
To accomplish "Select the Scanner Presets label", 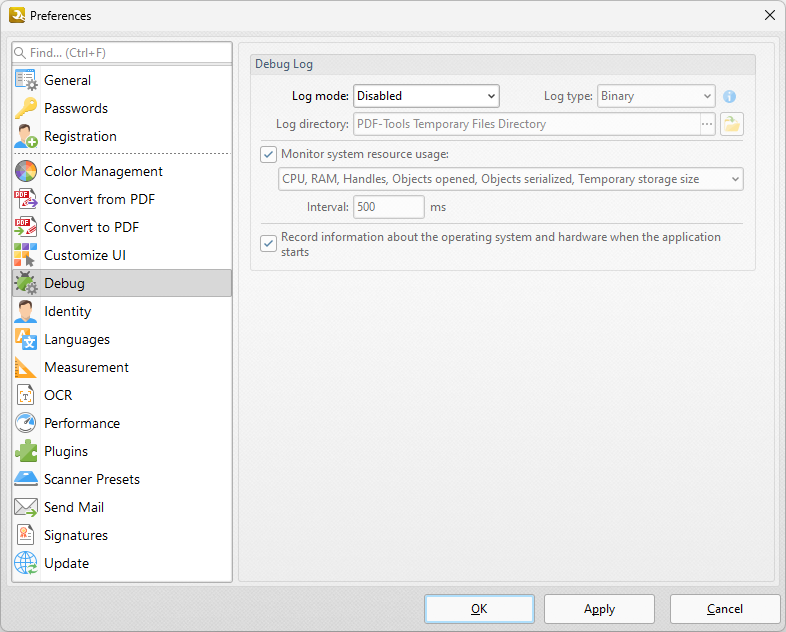I will pyautogui.click(x=92, y=480).
